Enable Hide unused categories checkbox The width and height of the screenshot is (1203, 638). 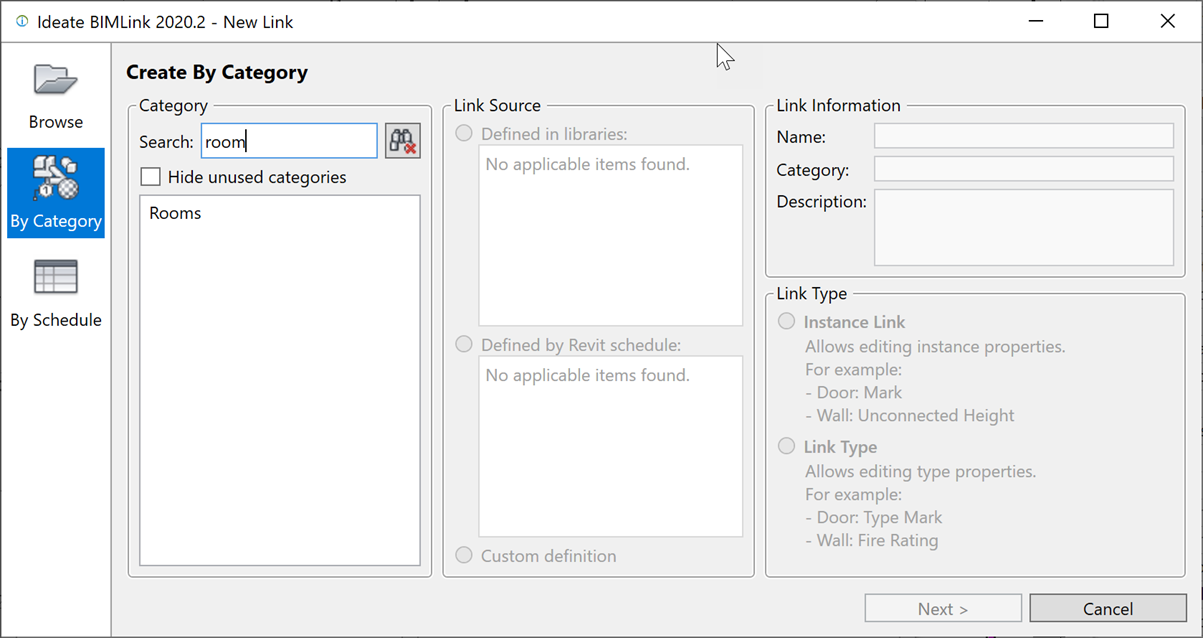pyautogui.click(x=151, y=177)
